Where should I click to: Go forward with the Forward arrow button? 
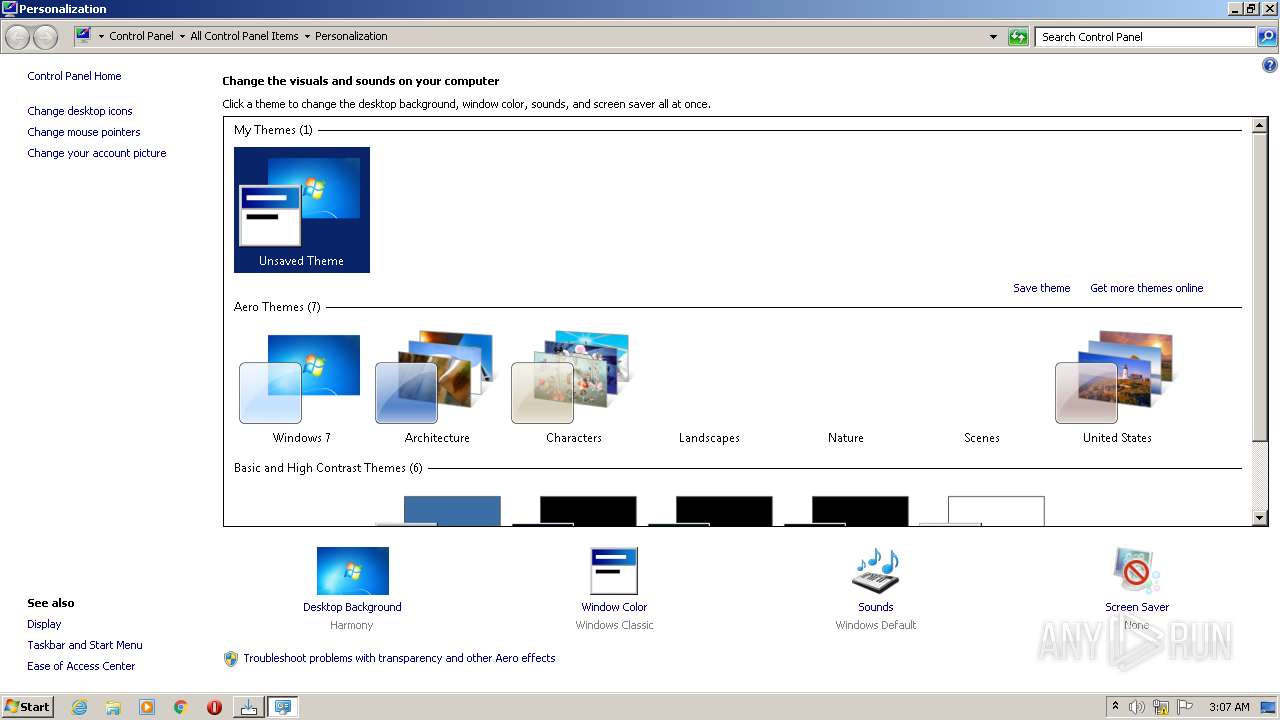[x=46, y=37]
